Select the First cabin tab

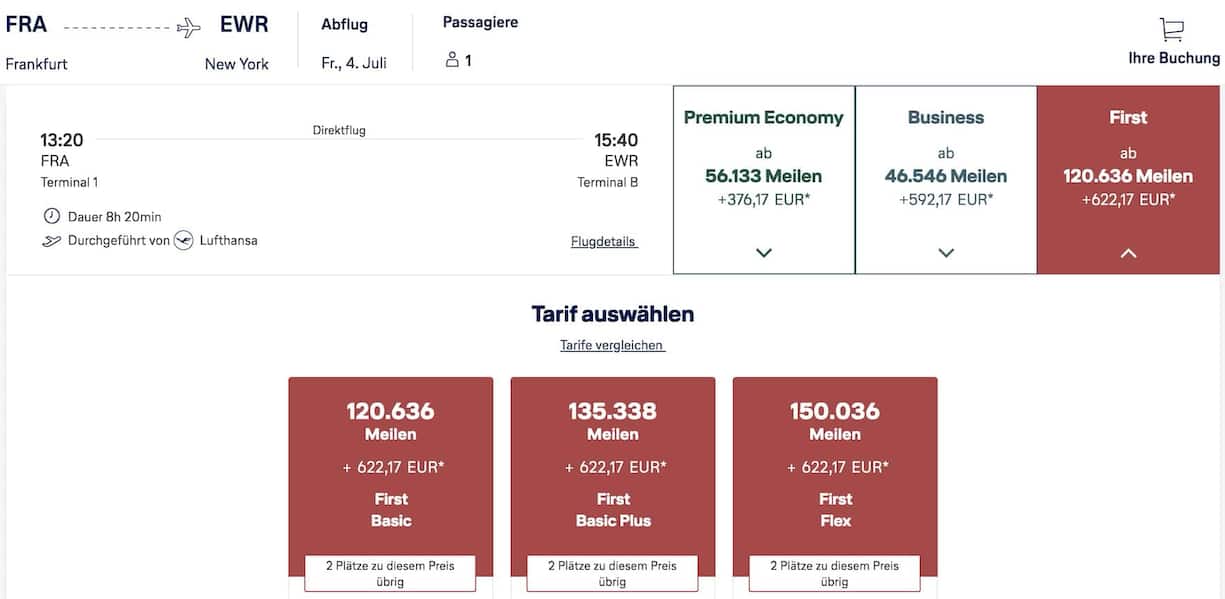coord(1128,160)
